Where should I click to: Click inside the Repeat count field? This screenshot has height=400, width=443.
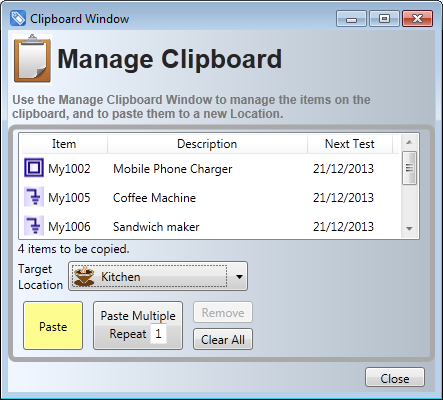(158, 334)
